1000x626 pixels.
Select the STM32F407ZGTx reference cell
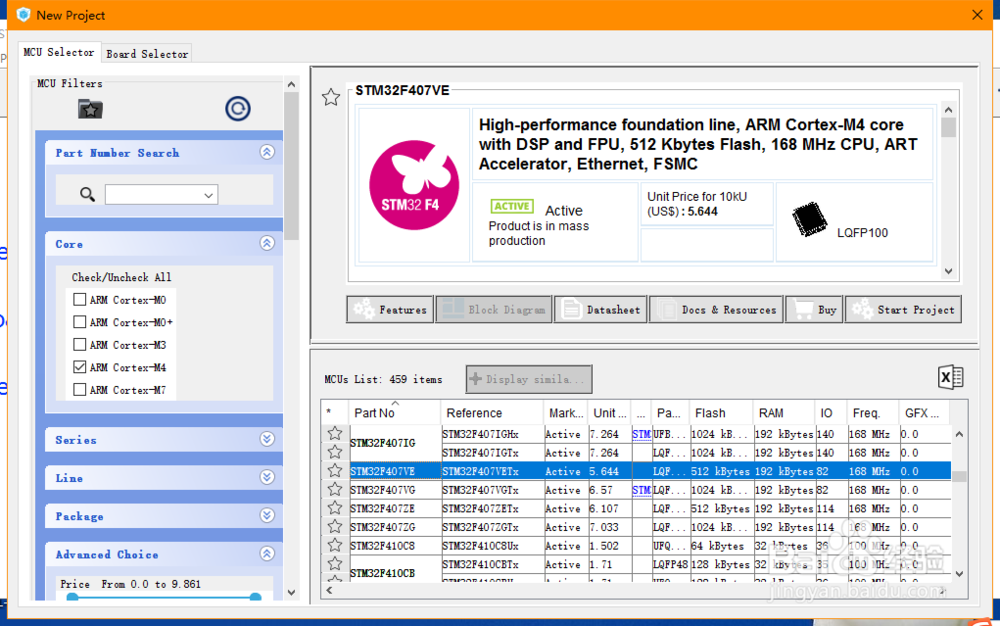pos(492,527)
